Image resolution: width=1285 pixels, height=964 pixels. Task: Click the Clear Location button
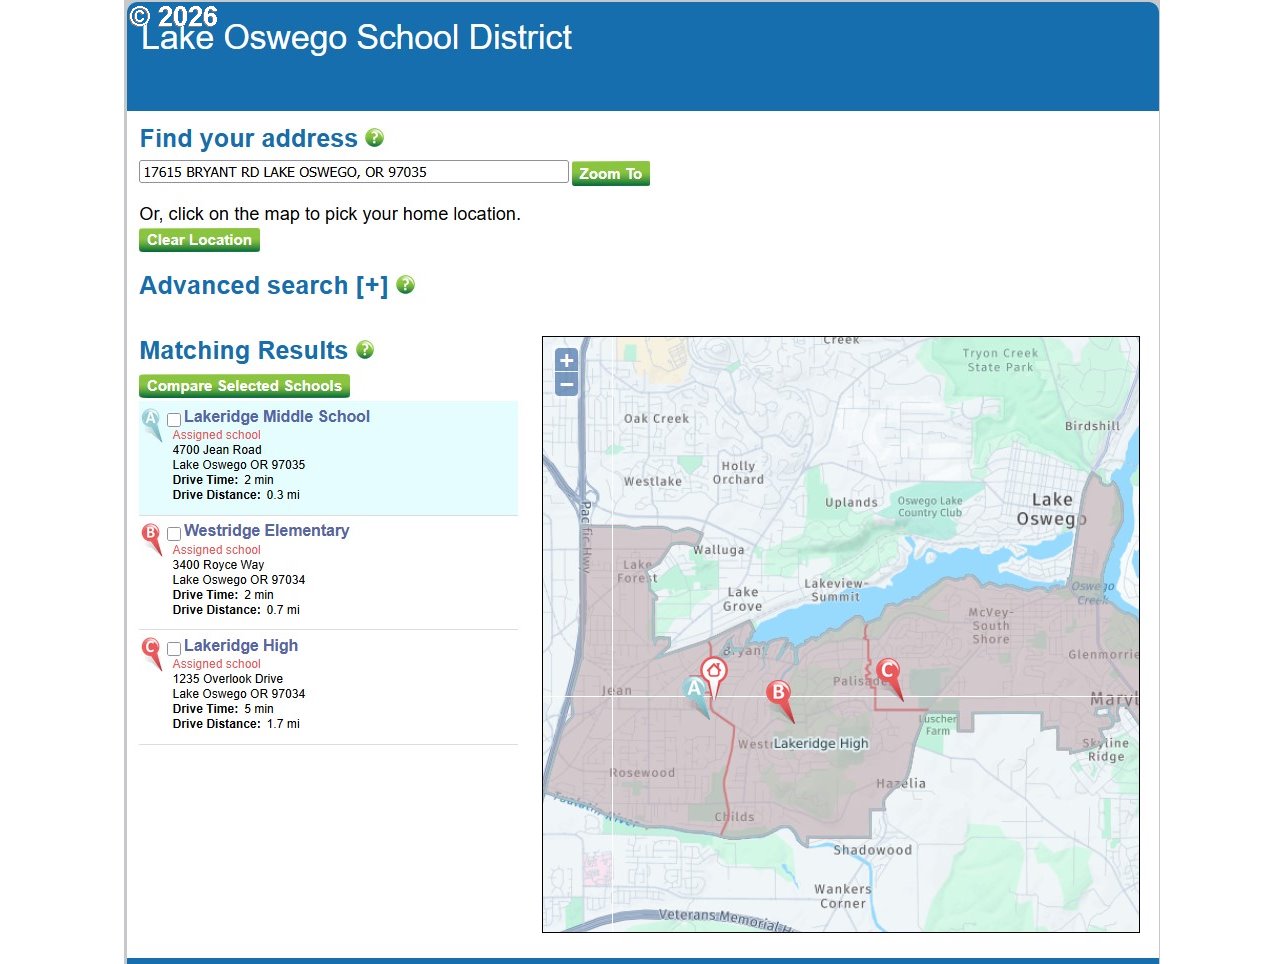pos(199,240)
